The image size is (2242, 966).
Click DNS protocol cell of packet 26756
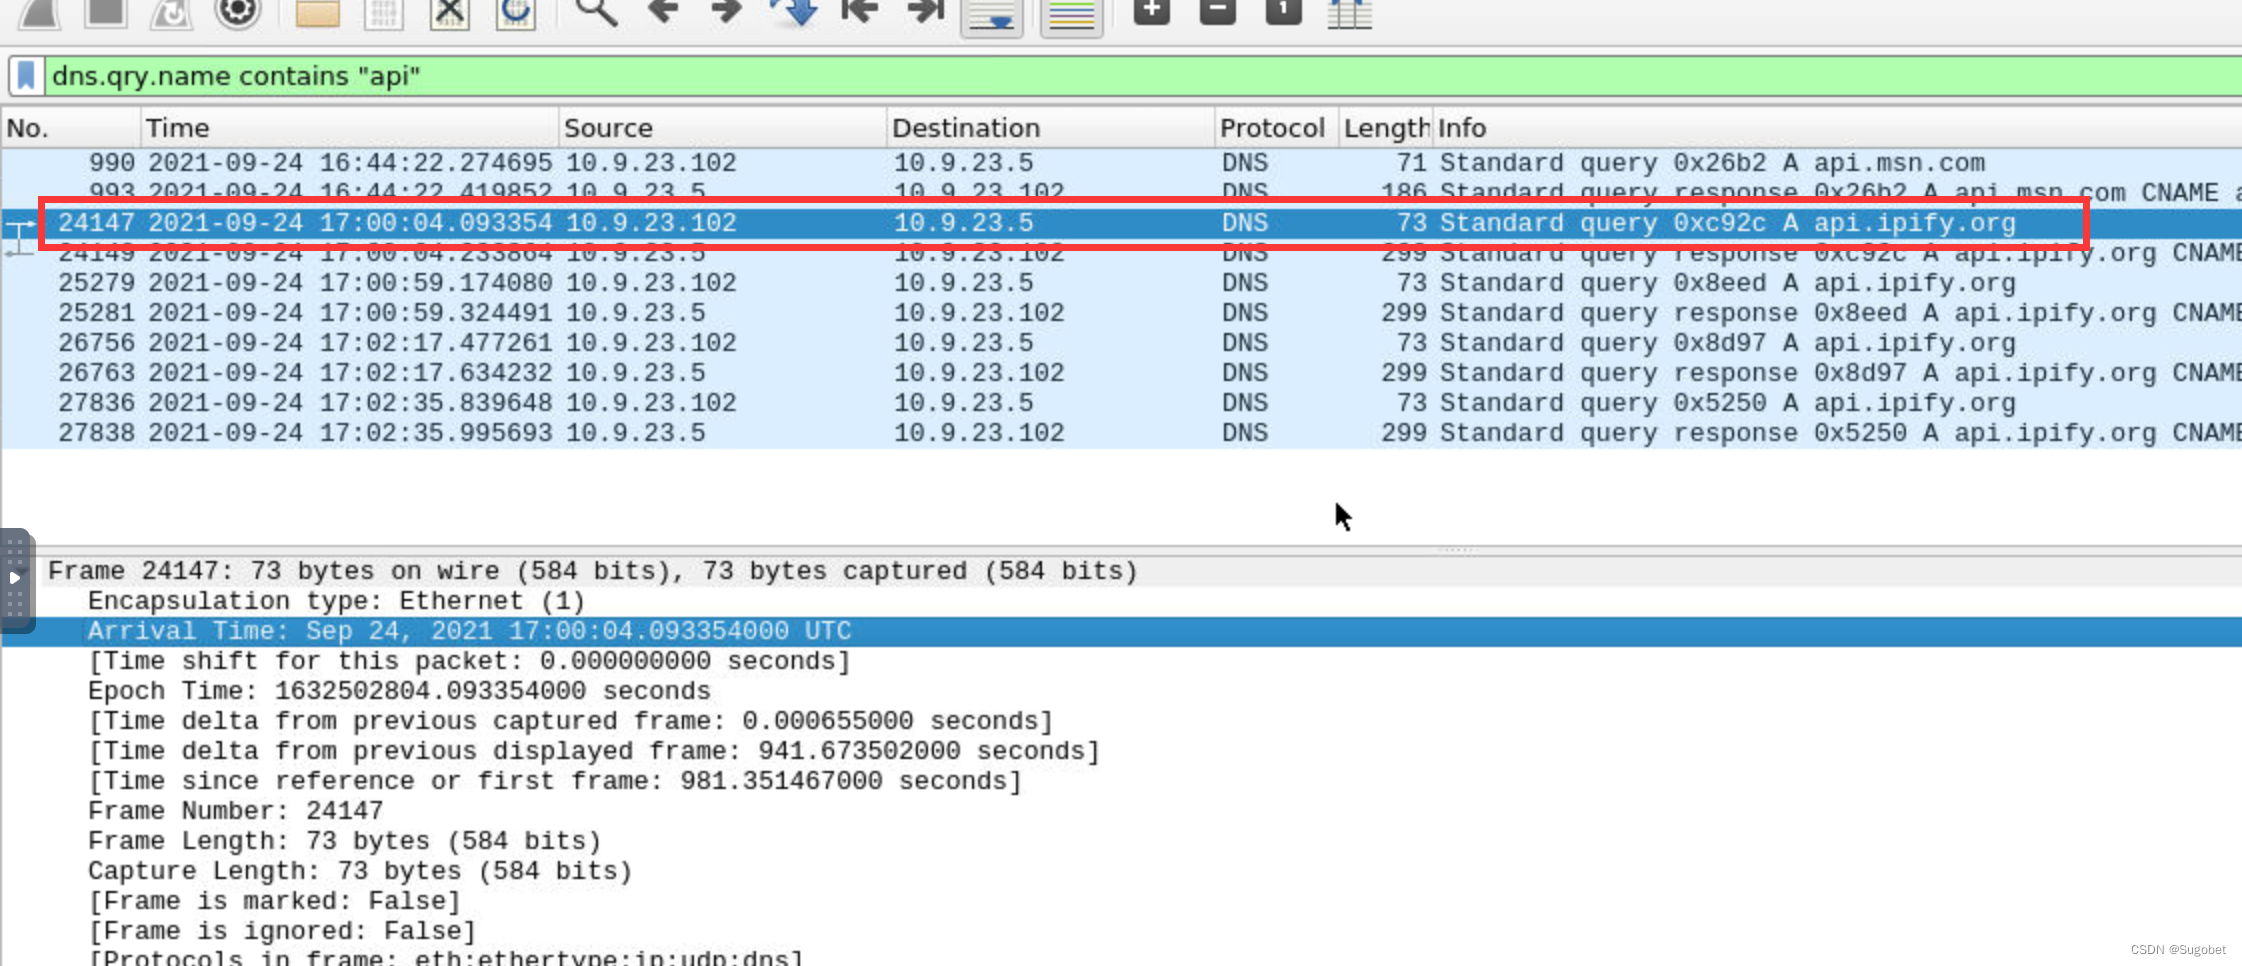pyautogui.click(x=1244, y=343)
